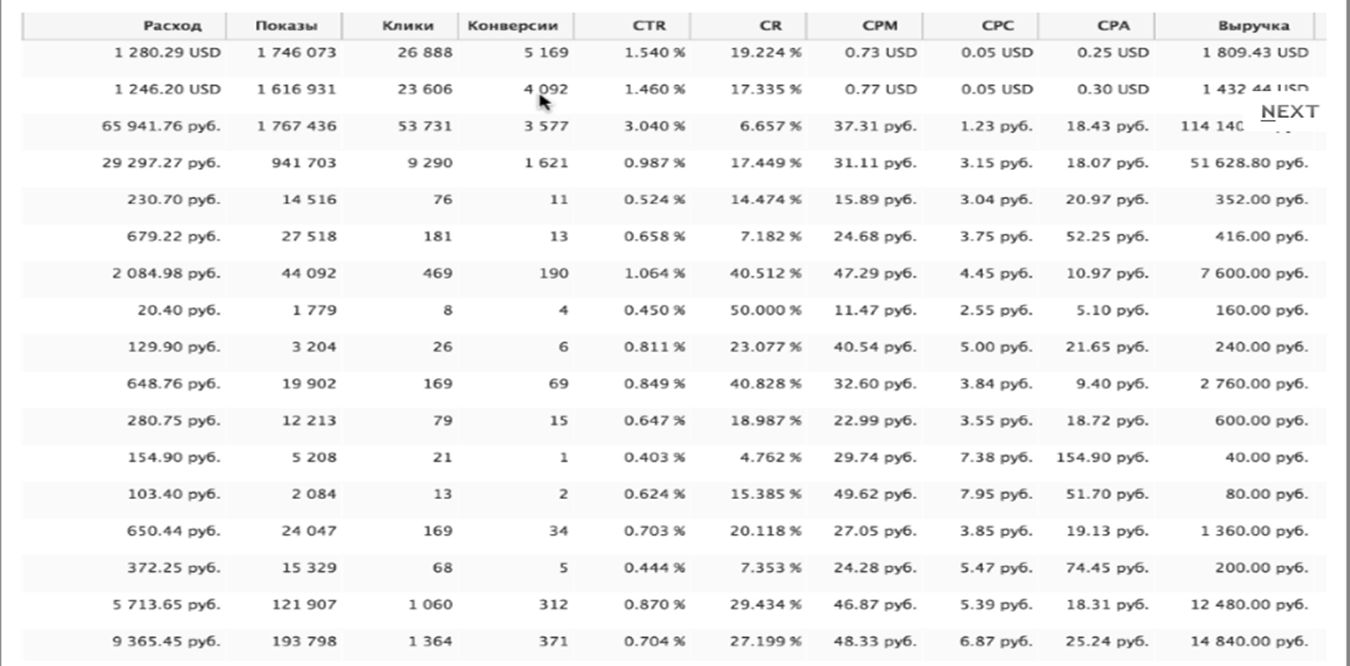Select the CPA column header
Viewport: 1350px width, 666px height.
tap(1112, 26)
